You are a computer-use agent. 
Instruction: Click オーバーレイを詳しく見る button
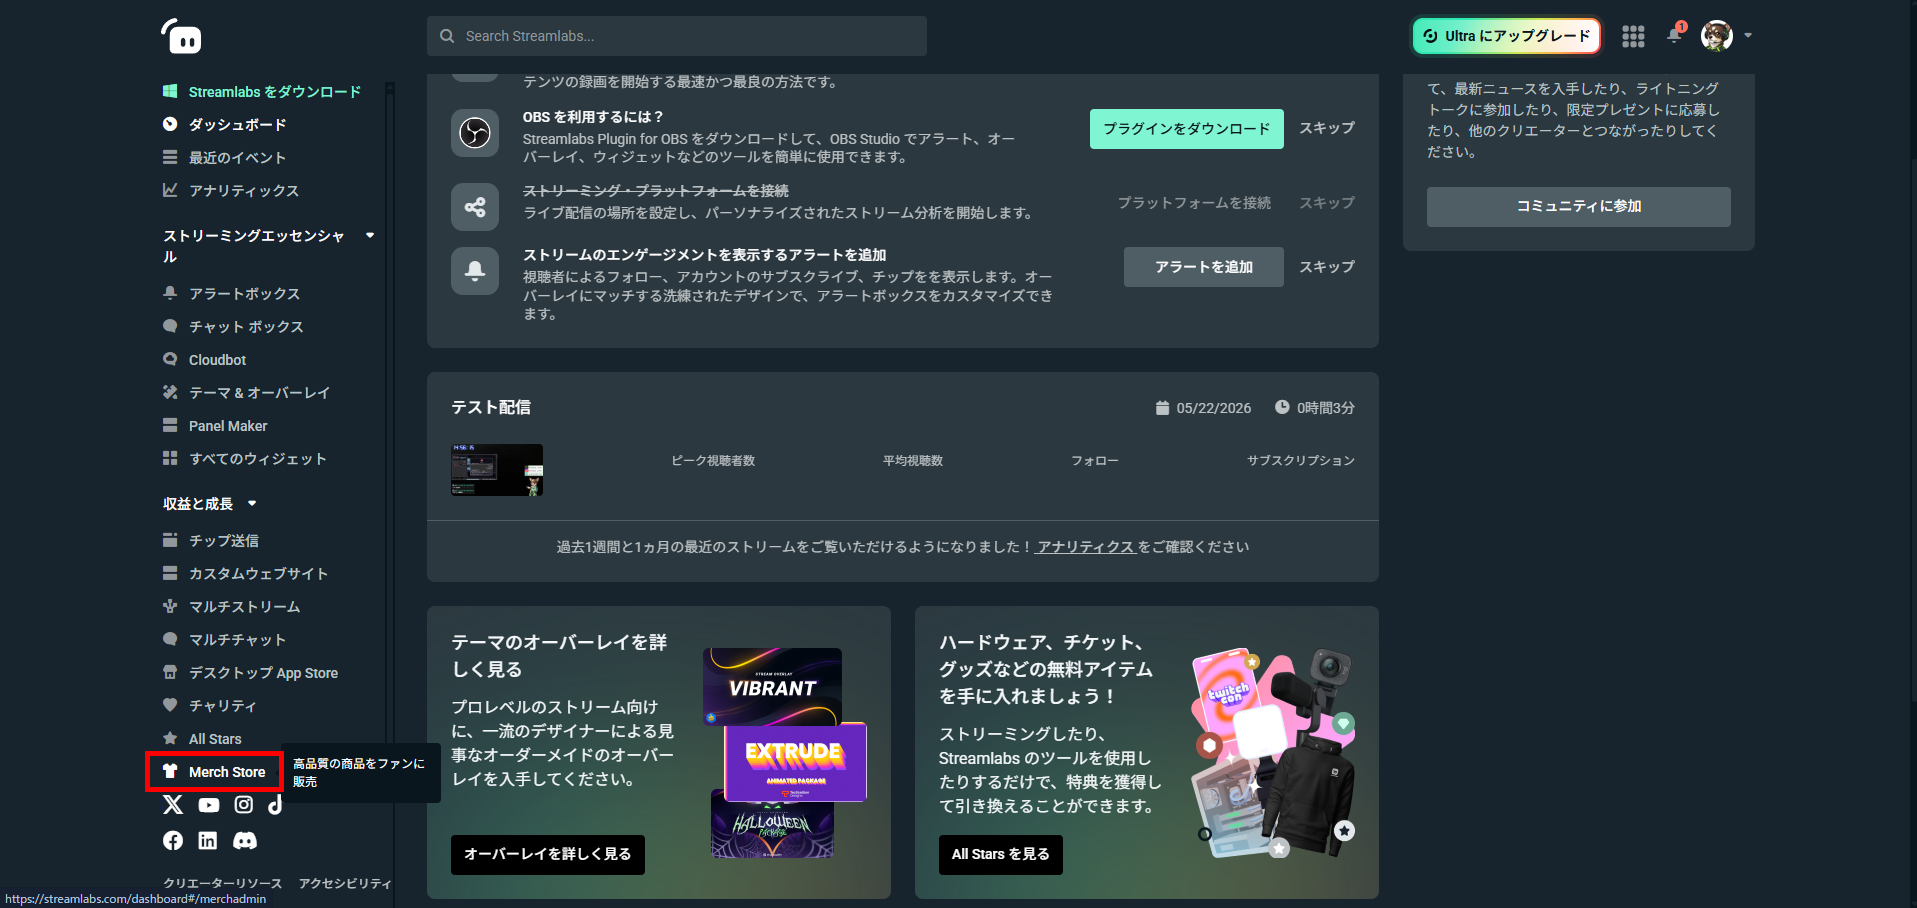(x=548, y=855)
